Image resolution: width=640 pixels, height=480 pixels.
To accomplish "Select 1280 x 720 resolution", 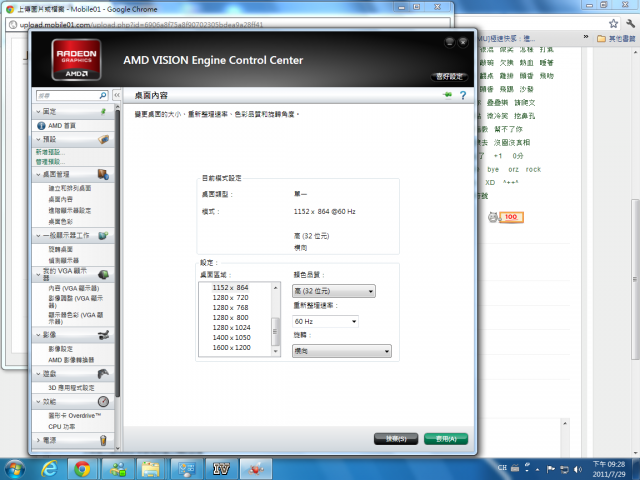I will point(230,298).
